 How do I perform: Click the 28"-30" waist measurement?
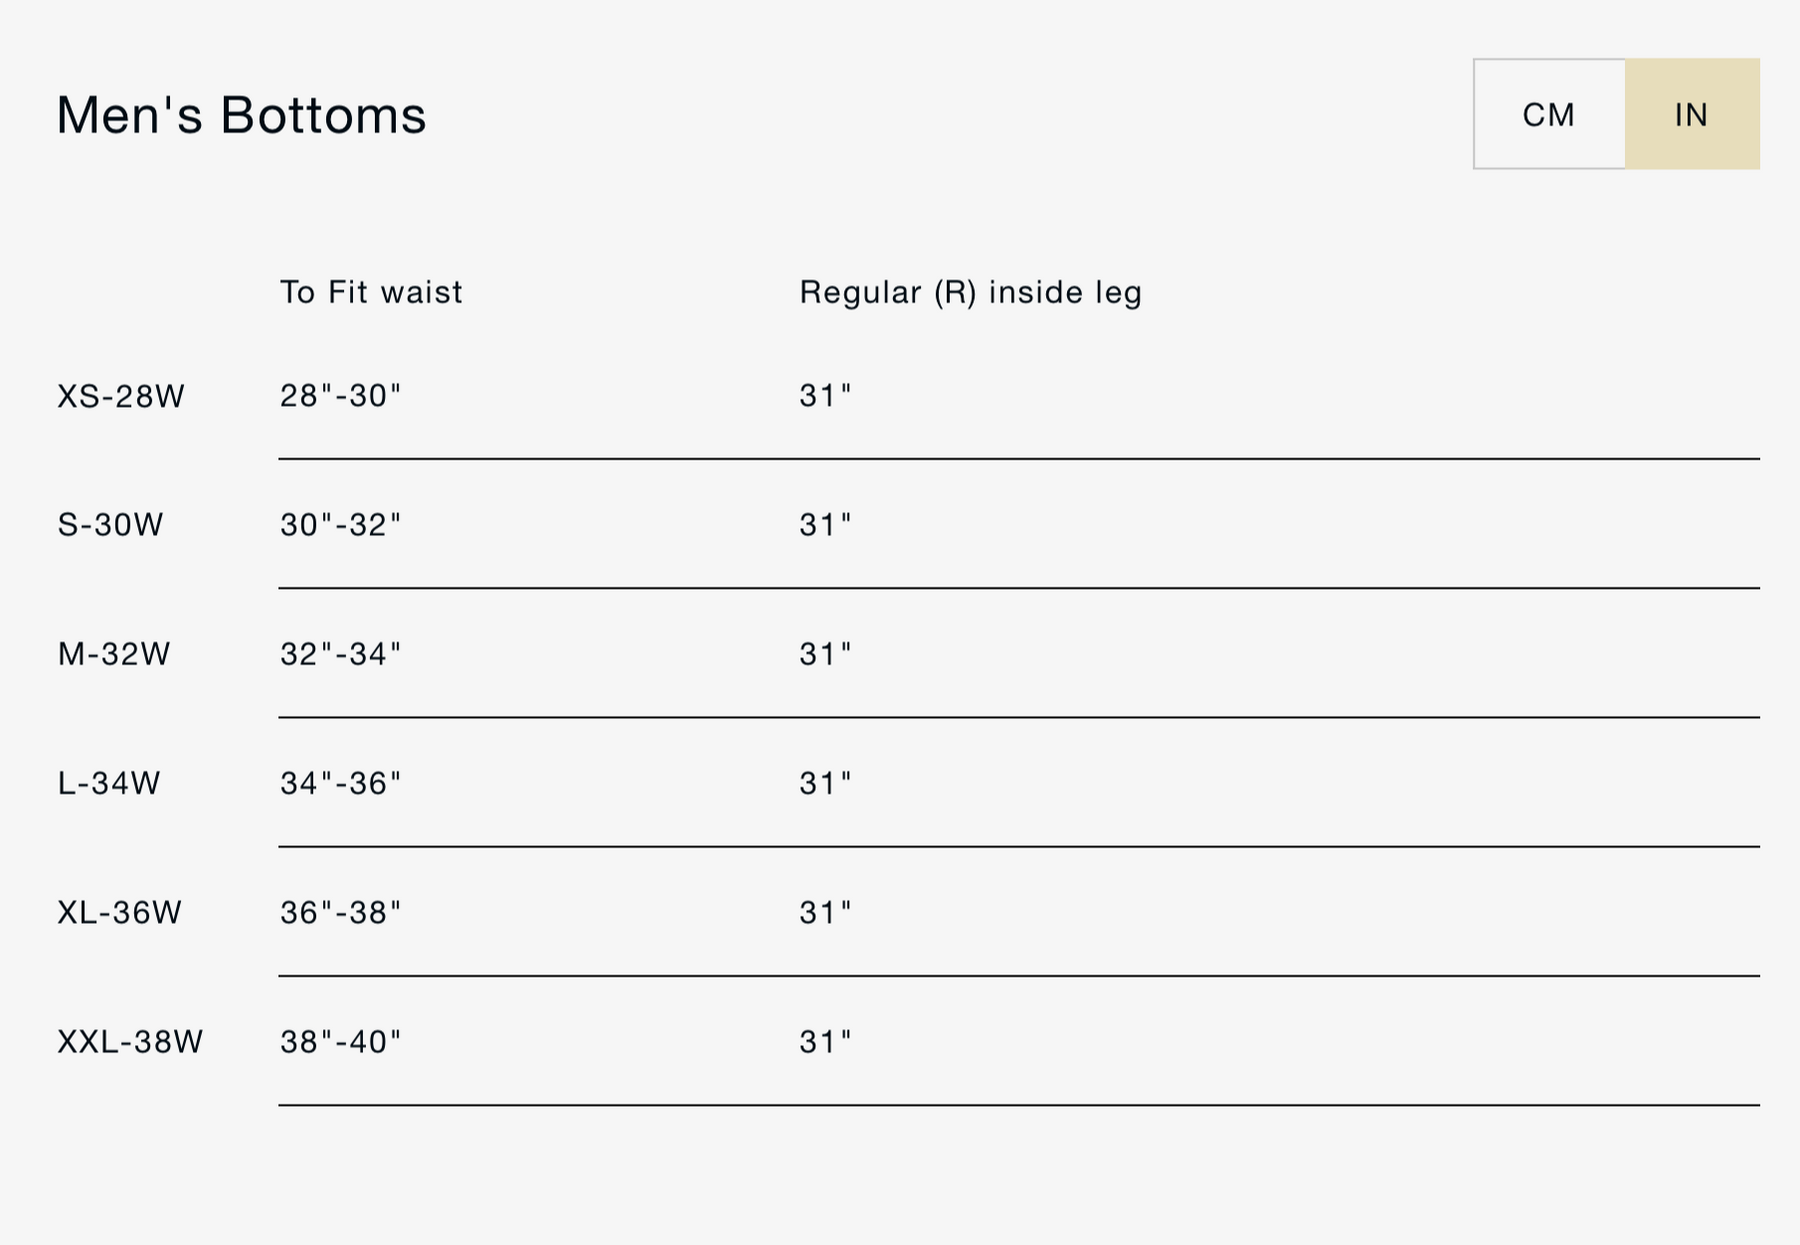click(x=340, y=396)
